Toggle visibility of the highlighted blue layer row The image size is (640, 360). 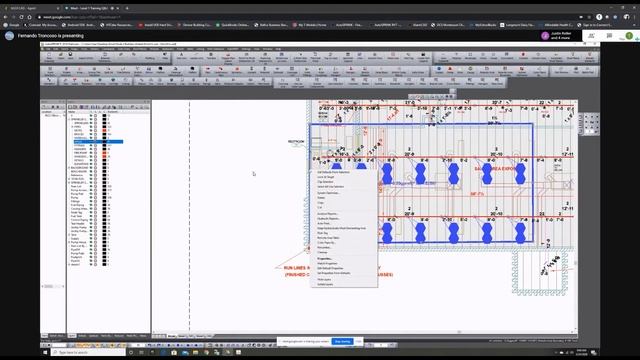coord(91,142)
